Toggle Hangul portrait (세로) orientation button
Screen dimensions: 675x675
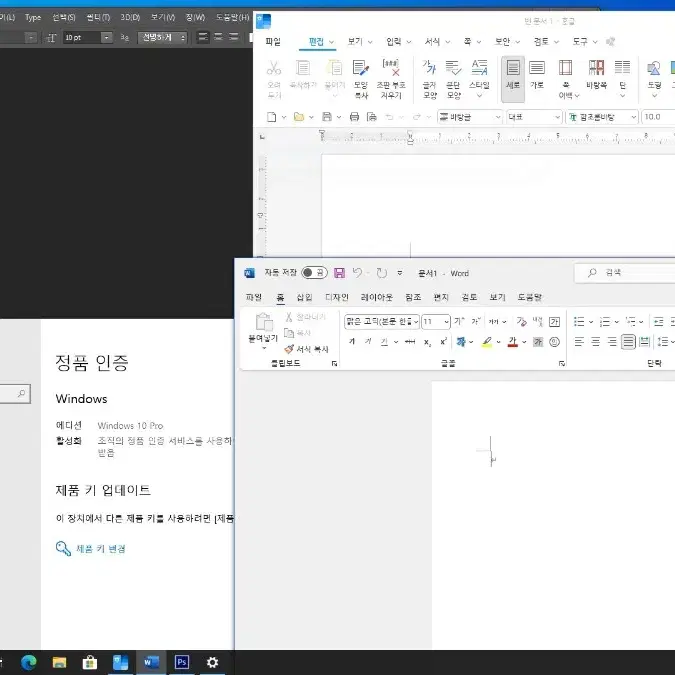point(513,79)
